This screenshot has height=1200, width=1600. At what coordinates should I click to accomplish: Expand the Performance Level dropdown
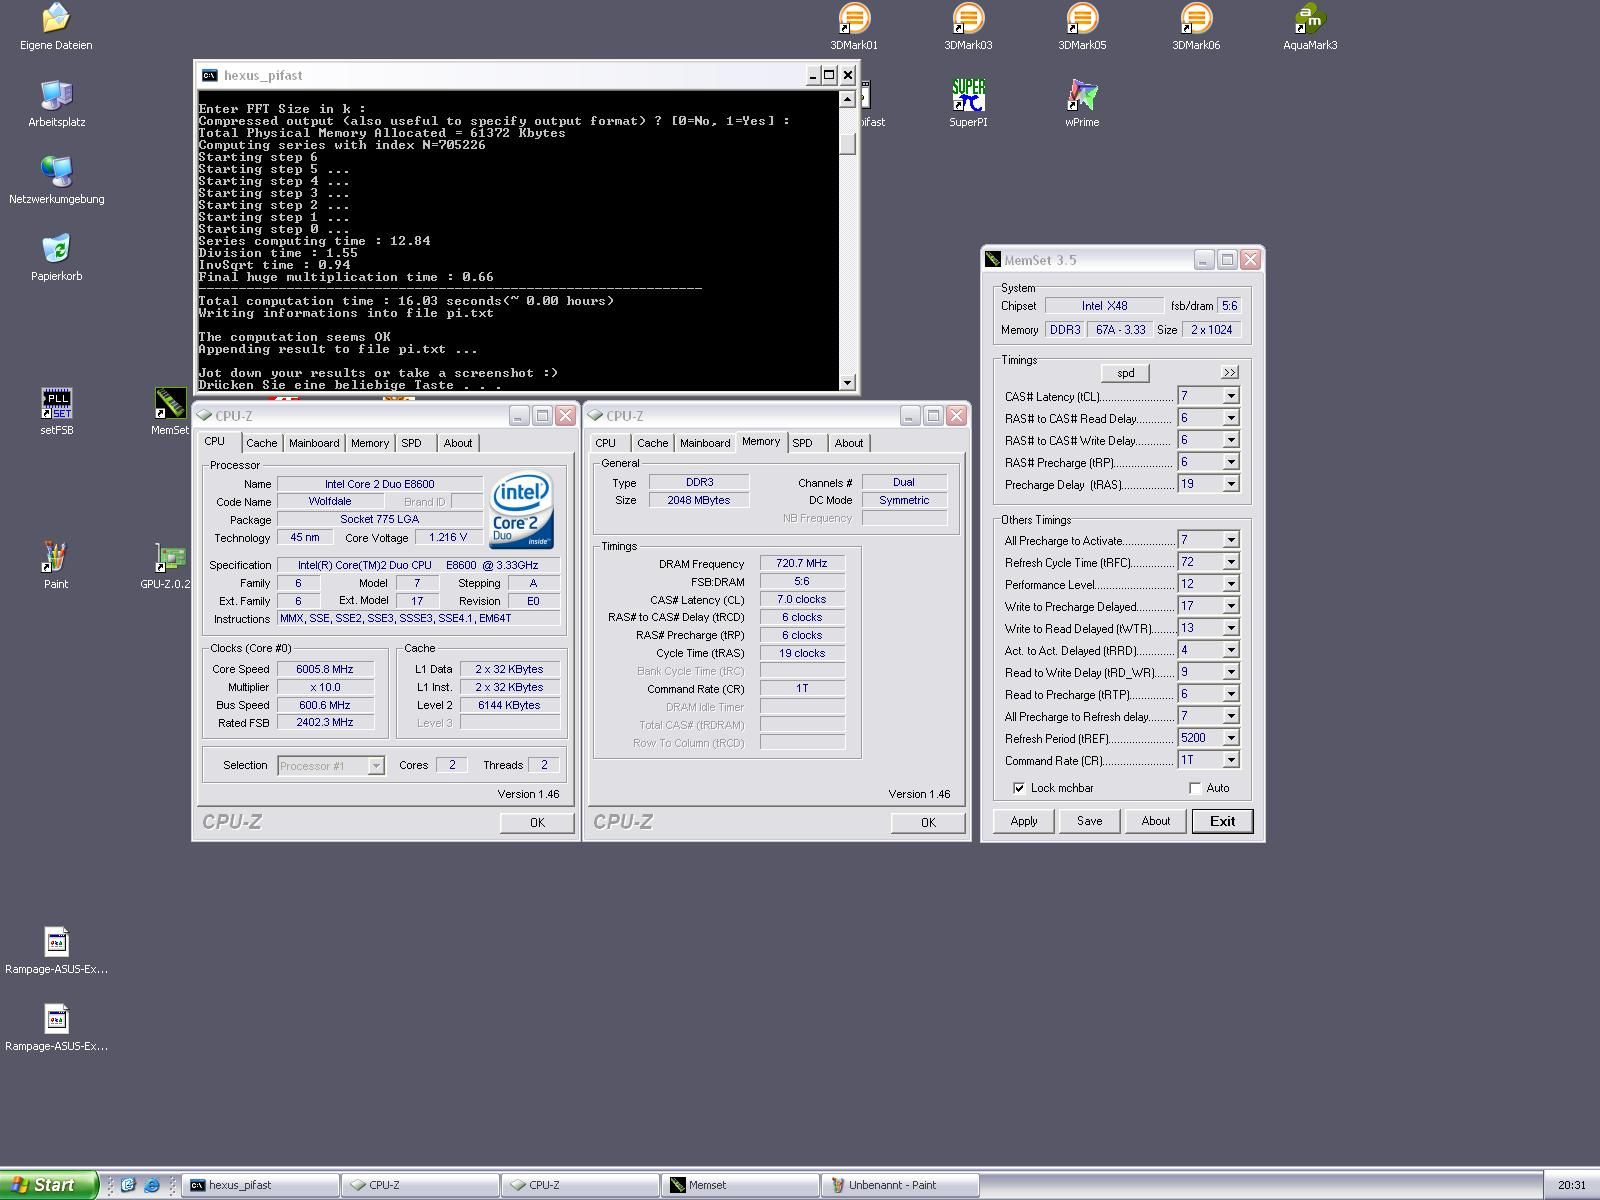click(1231, 584)
